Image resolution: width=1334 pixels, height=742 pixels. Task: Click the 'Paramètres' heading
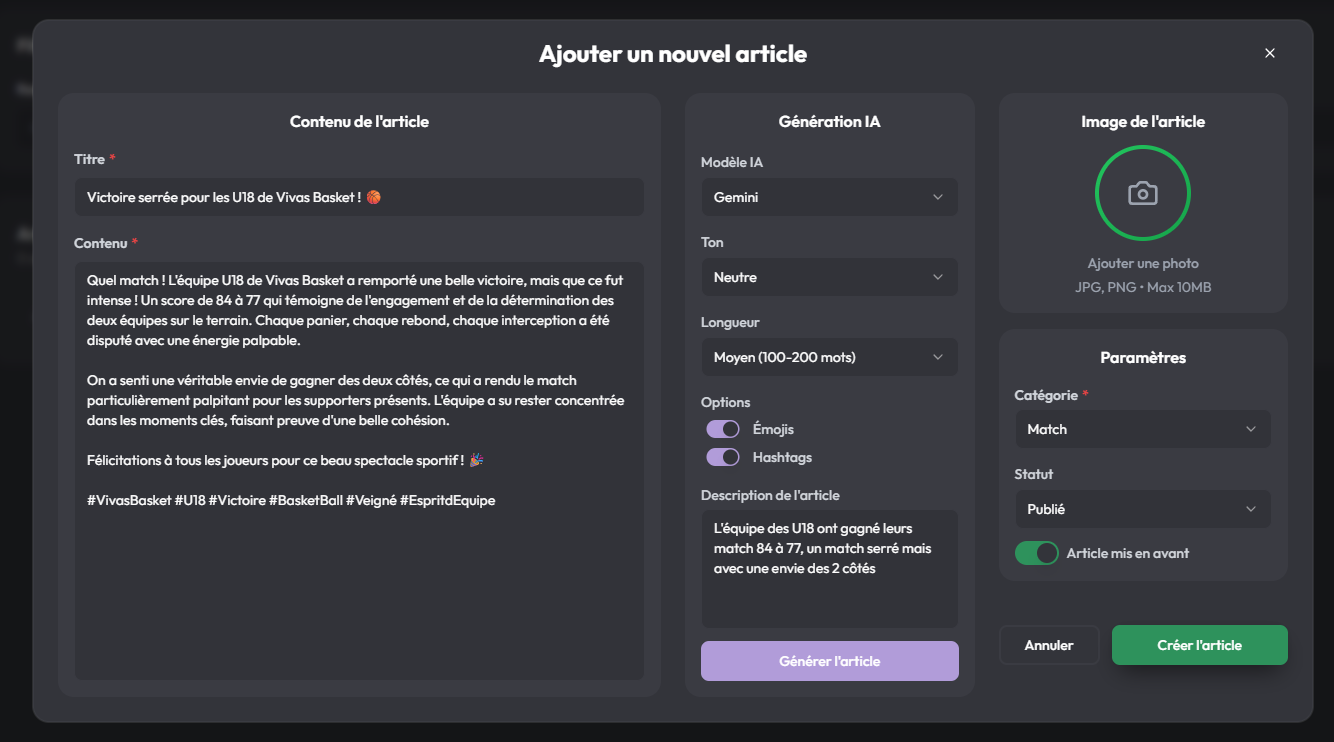click(1143, 358)
